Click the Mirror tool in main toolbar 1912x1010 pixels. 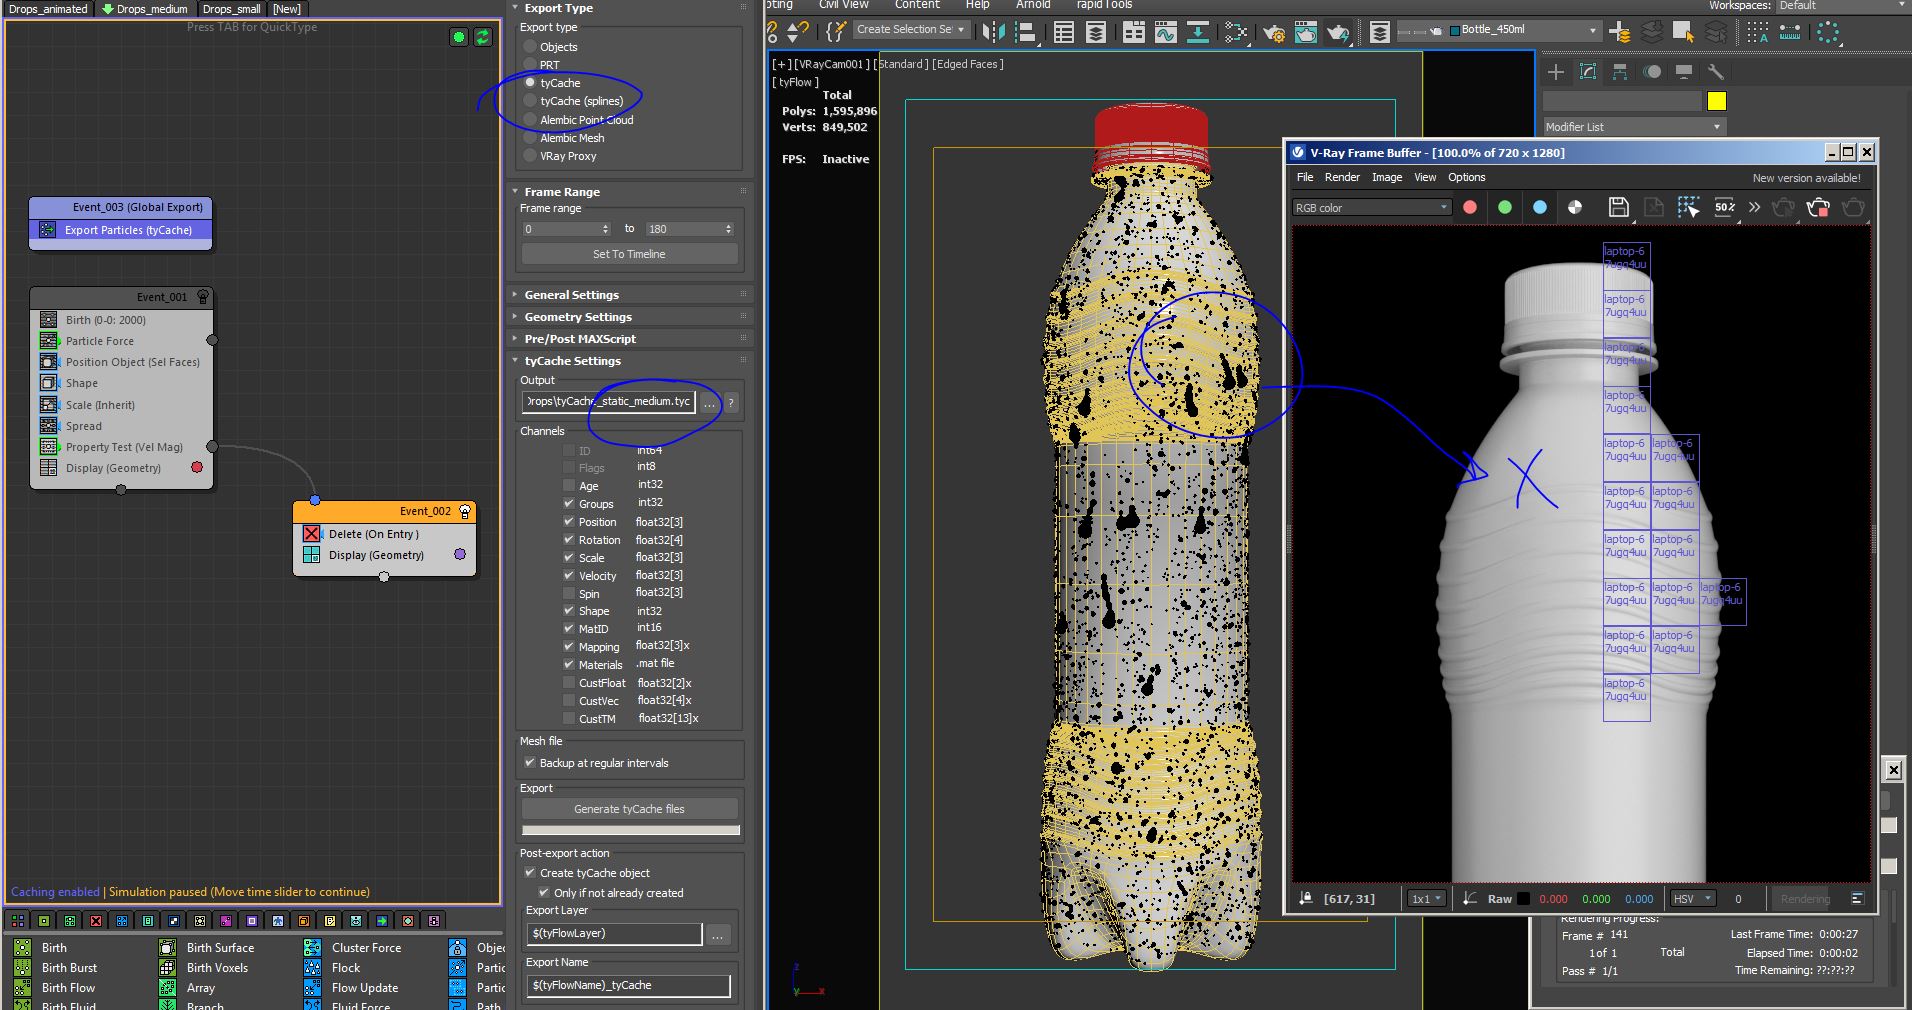click(993, 32)
